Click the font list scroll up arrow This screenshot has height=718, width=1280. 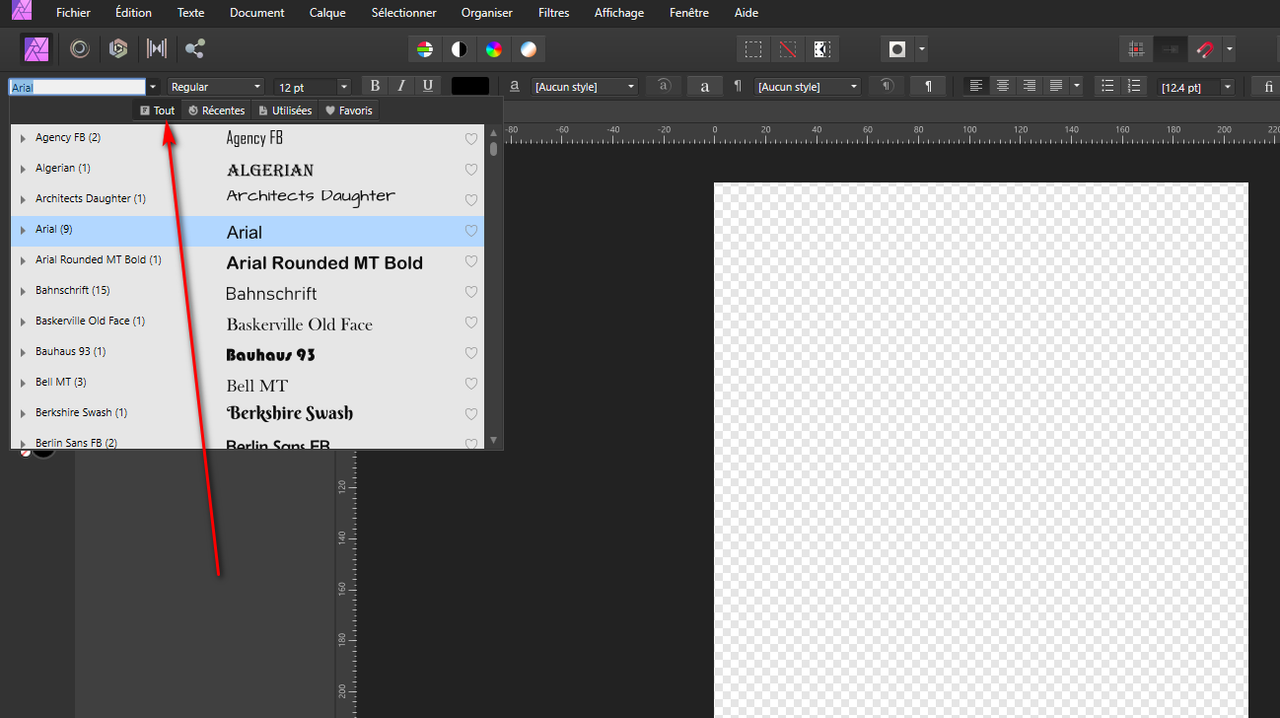493,133
